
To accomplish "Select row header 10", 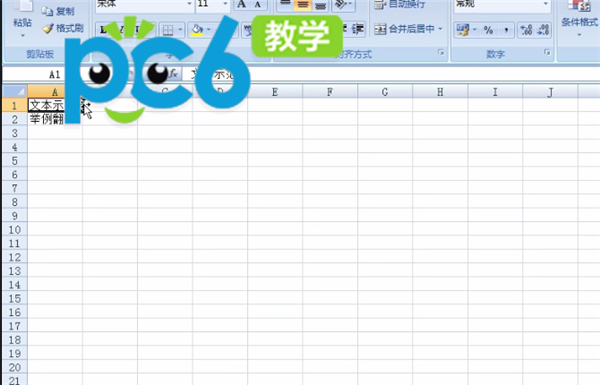I will 15,230.
